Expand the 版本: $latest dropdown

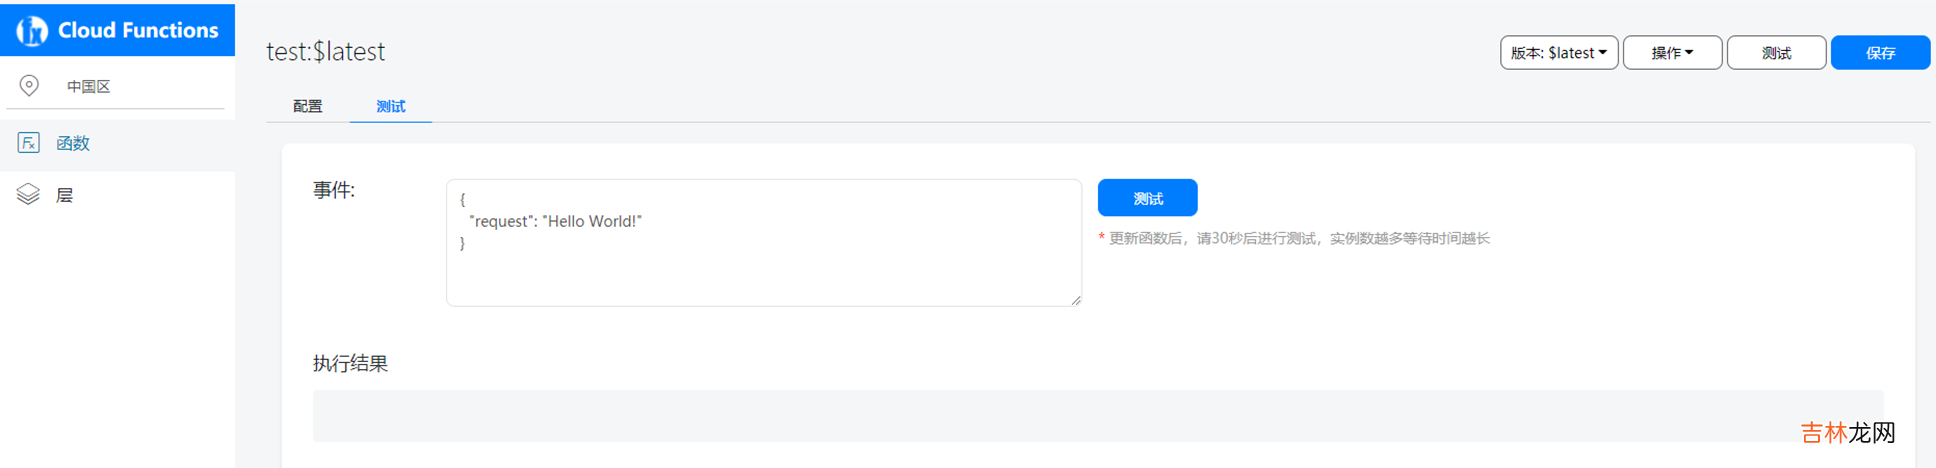[x=1558, y=53]
